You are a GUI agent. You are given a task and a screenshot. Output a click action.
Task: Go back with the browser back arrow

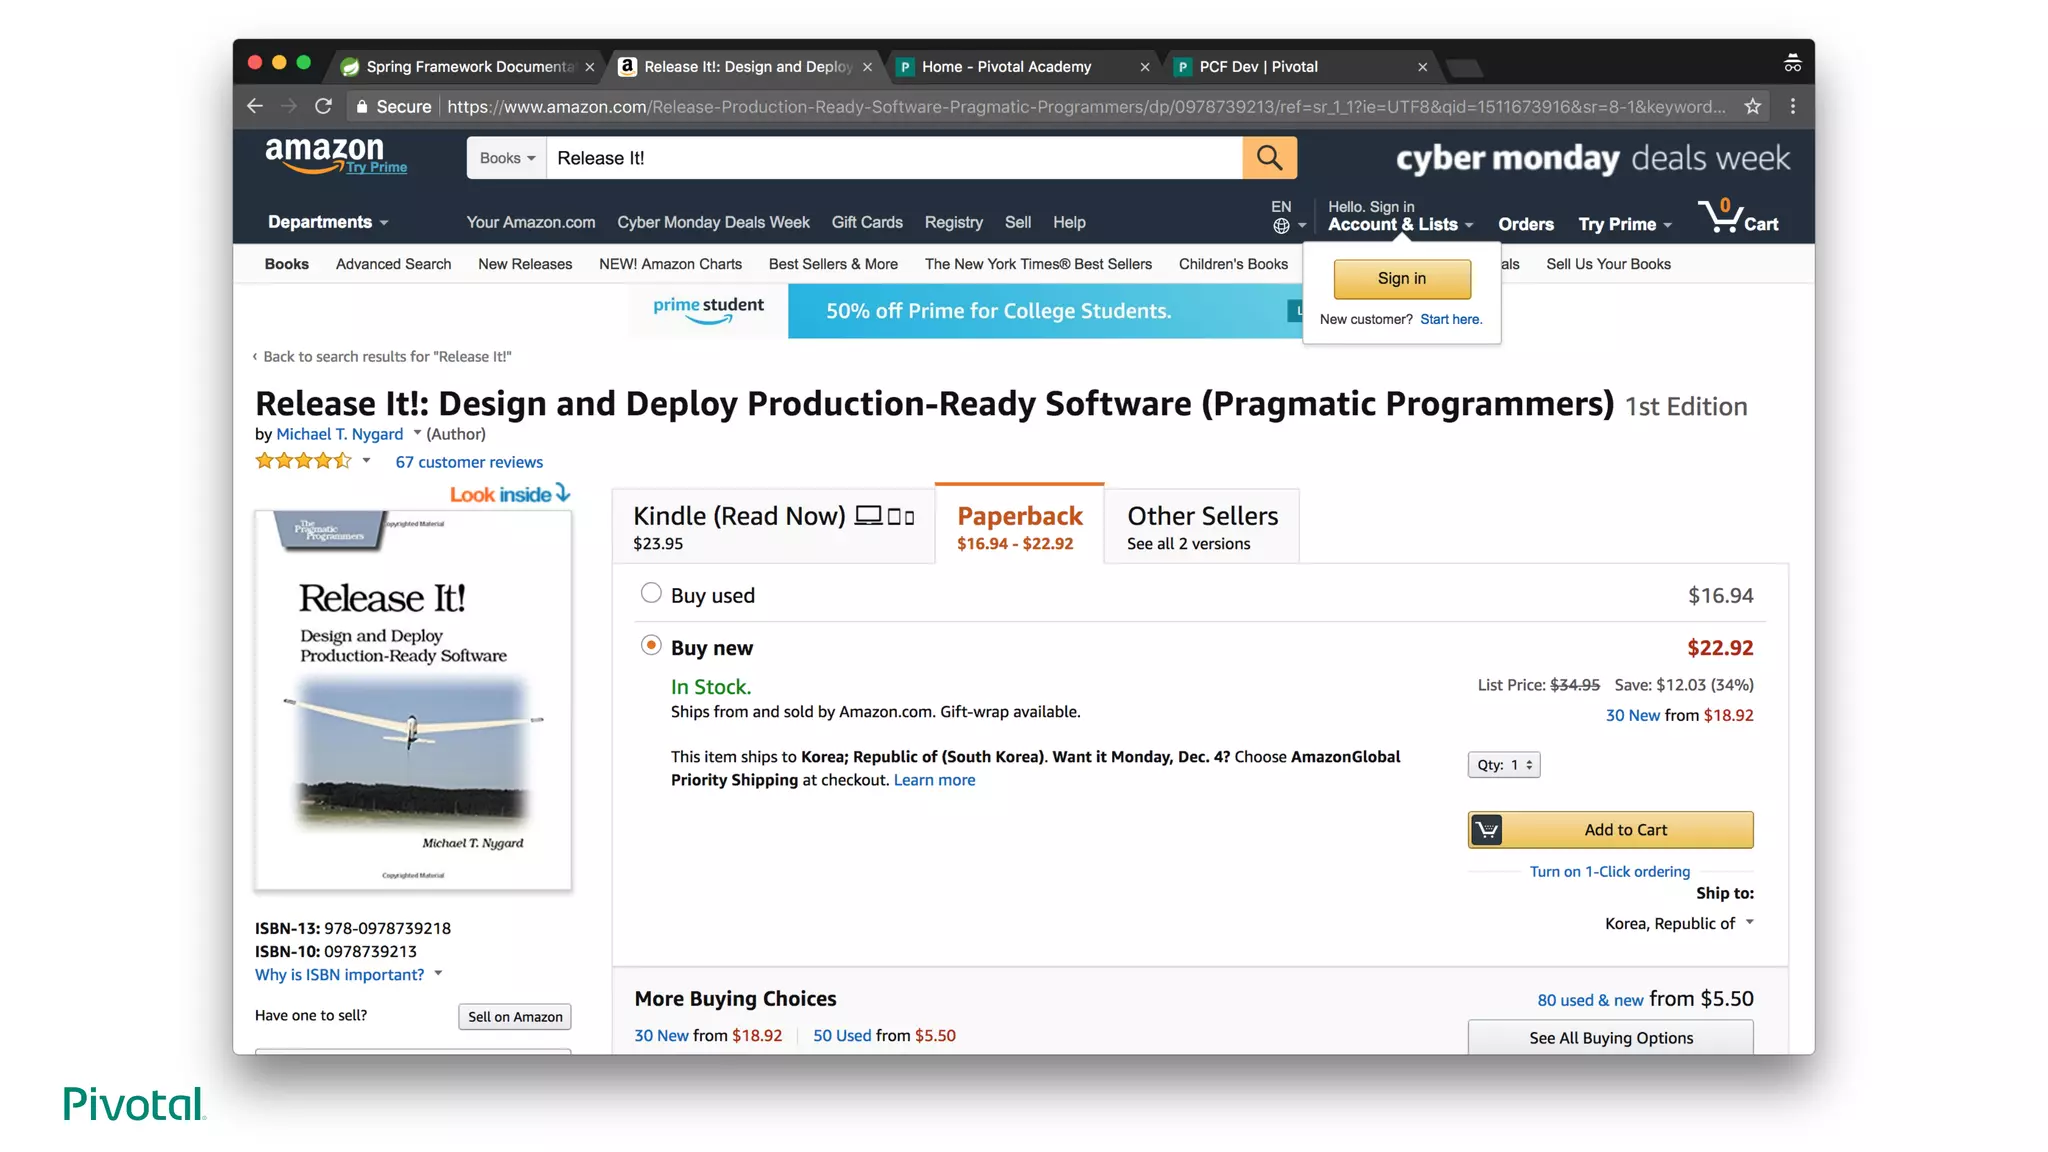coord(255,106)
